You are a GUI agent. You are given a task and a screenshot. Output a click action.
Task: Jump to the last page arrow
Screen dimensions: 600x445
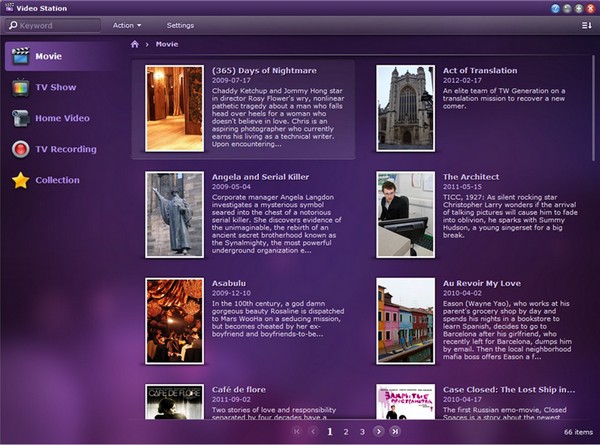click(x=395, y=432)
